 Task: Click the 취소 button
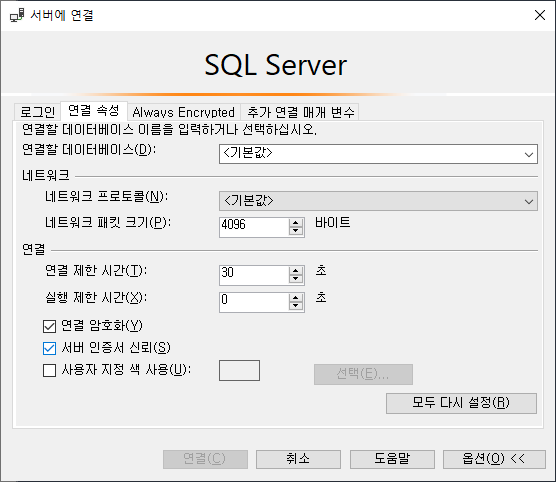[298, 459]
